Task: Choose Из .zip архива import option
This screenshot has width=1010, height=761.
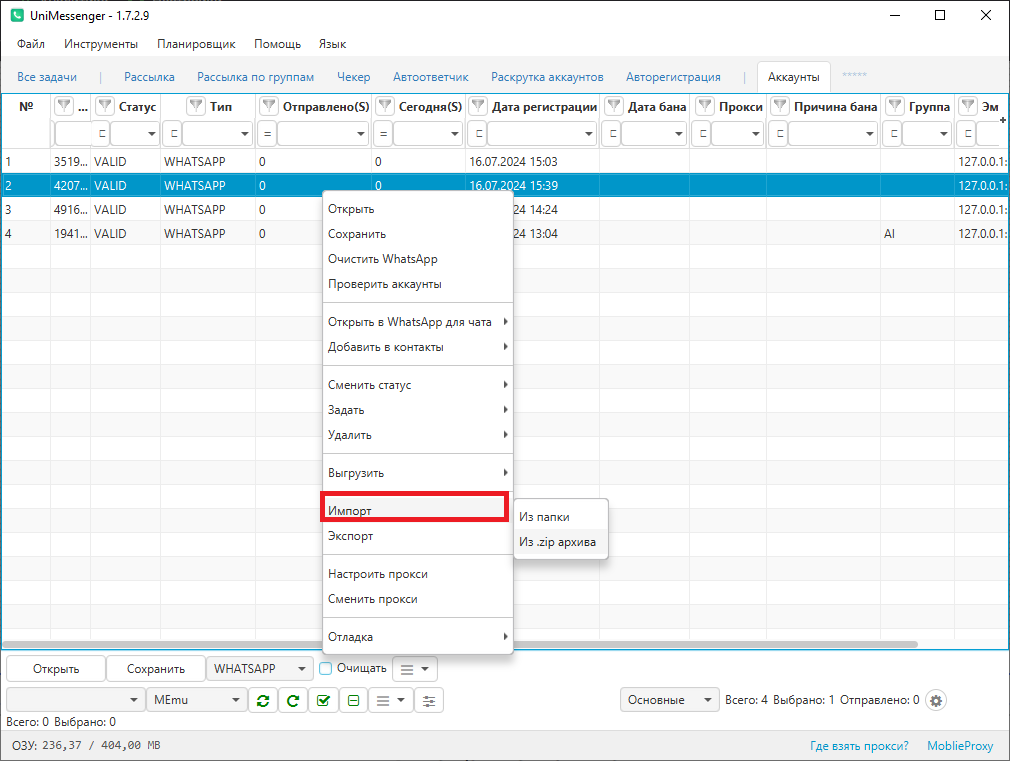Action: [557, 542]
